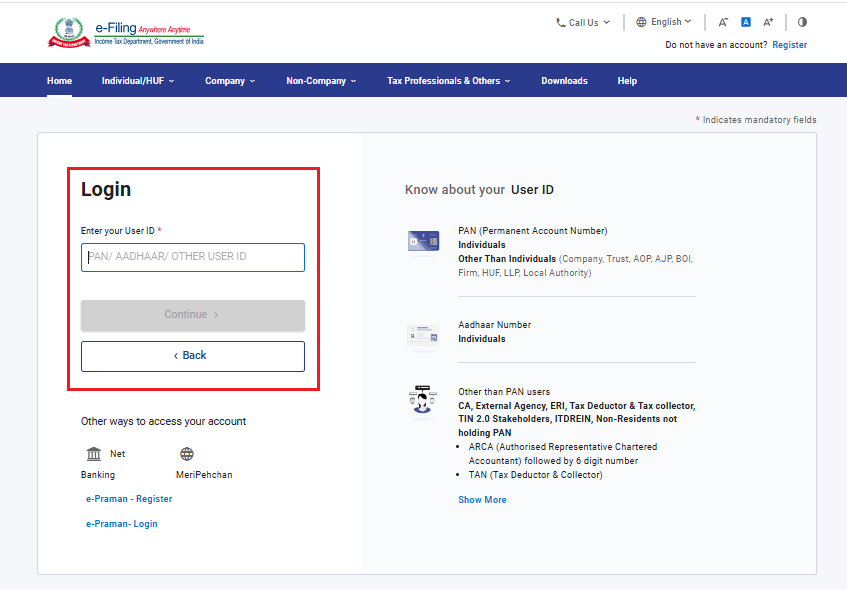Open the Downloads menu item
This screenshot has width=847, height=589.
pyautogui.click(x=564, y=81)
